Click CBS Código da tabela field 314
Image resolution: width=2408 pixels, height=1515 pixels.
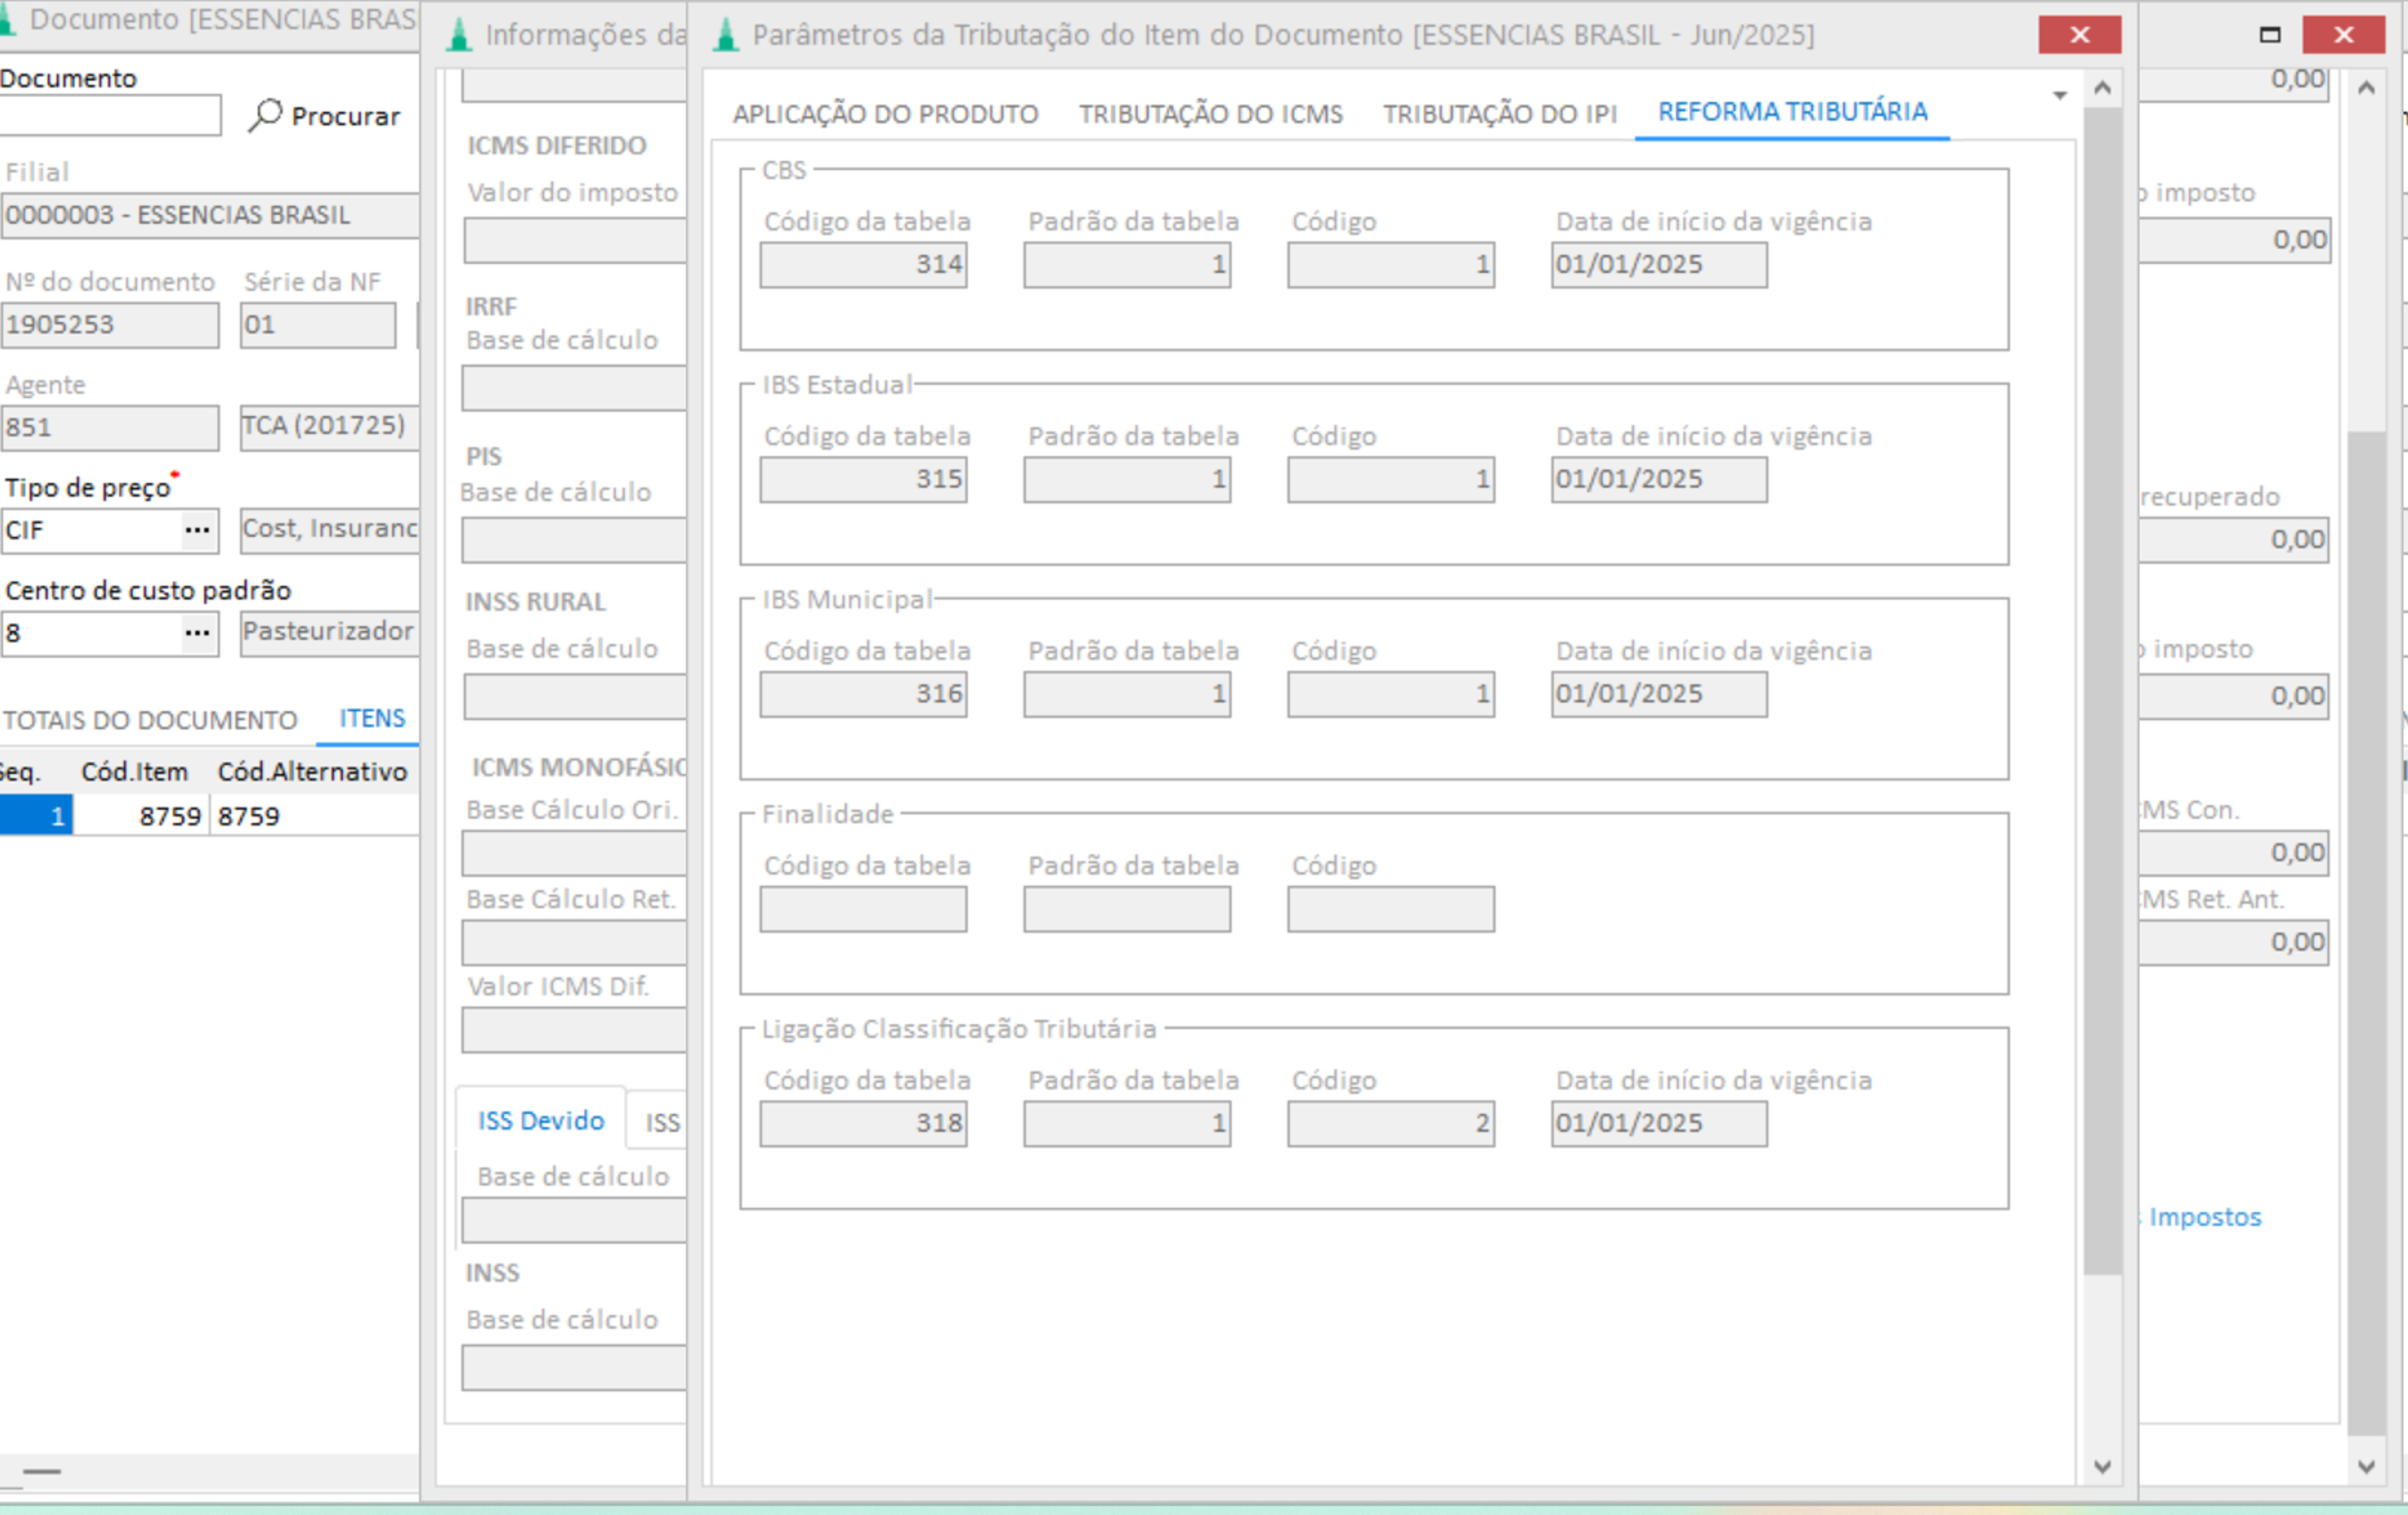point(863,265)
